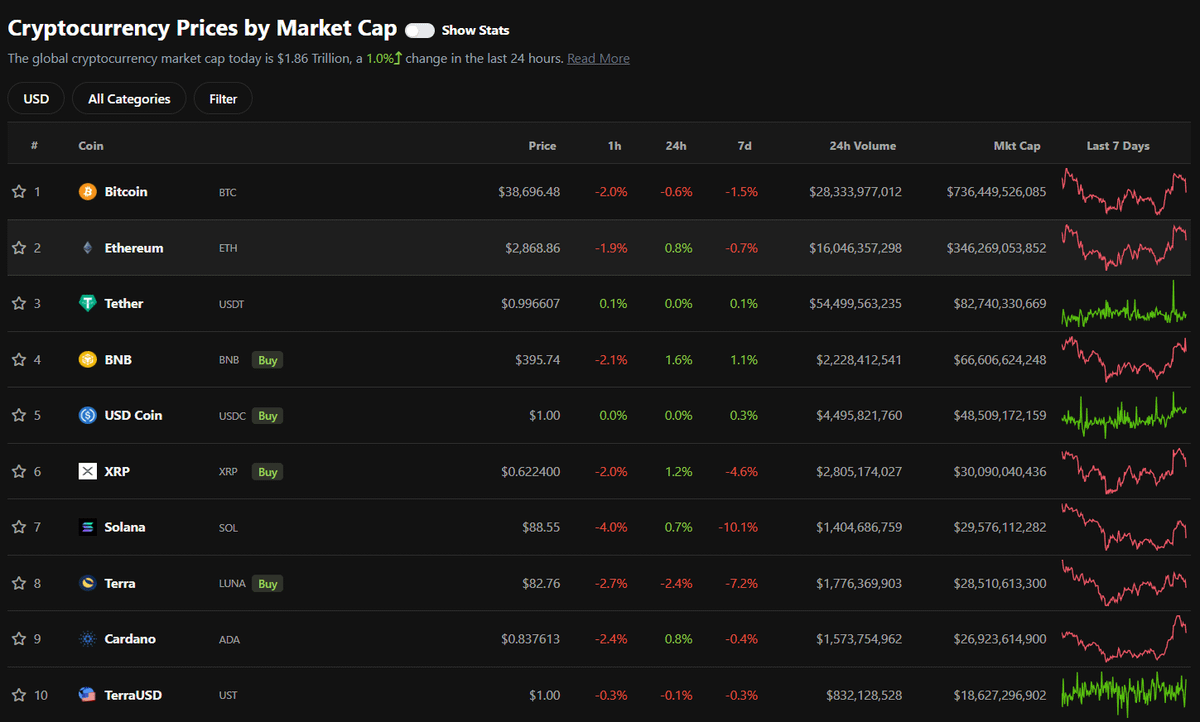Viewport: 1200px width, 722px height.
Task: Favorite Terra with the star icon
Action: 18,583
